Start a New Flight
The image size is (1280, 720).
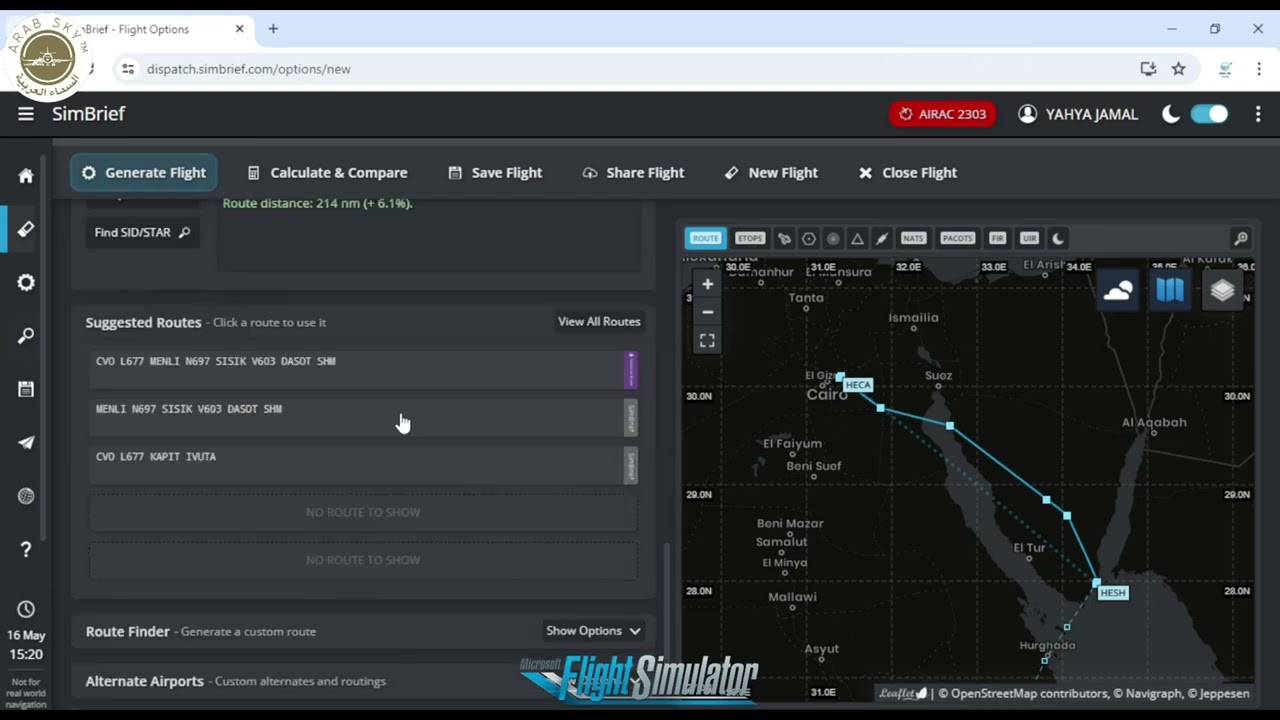pyautogui.click(x=771, y=173)
